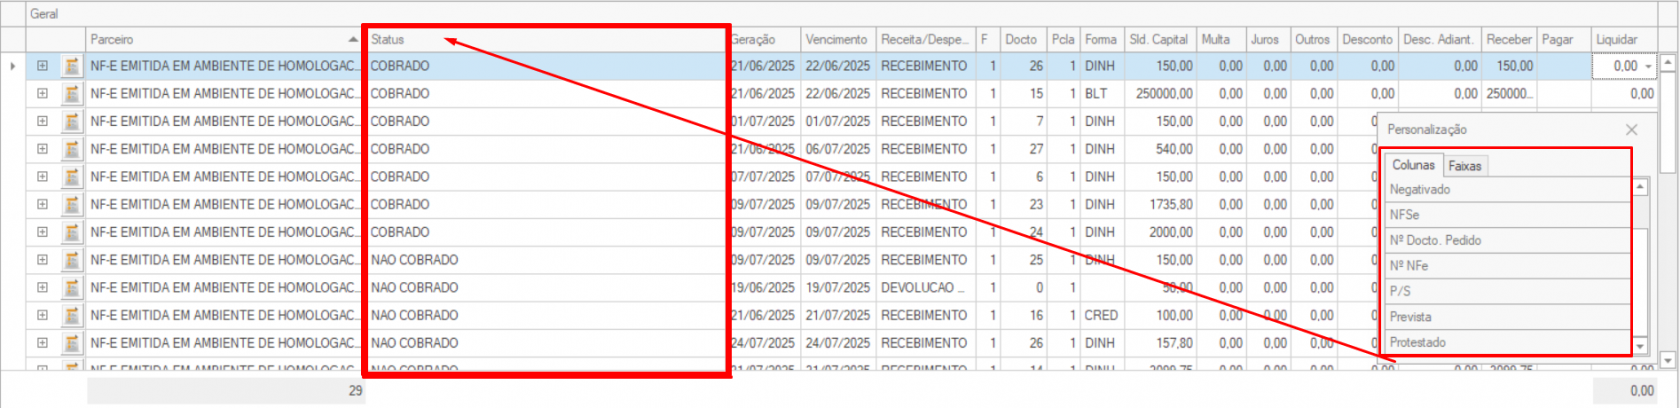The height and width of the screenshot is (408, 1680).
Task: Click the Sld. Capital column header
Action: click(x=1158, y=40)
